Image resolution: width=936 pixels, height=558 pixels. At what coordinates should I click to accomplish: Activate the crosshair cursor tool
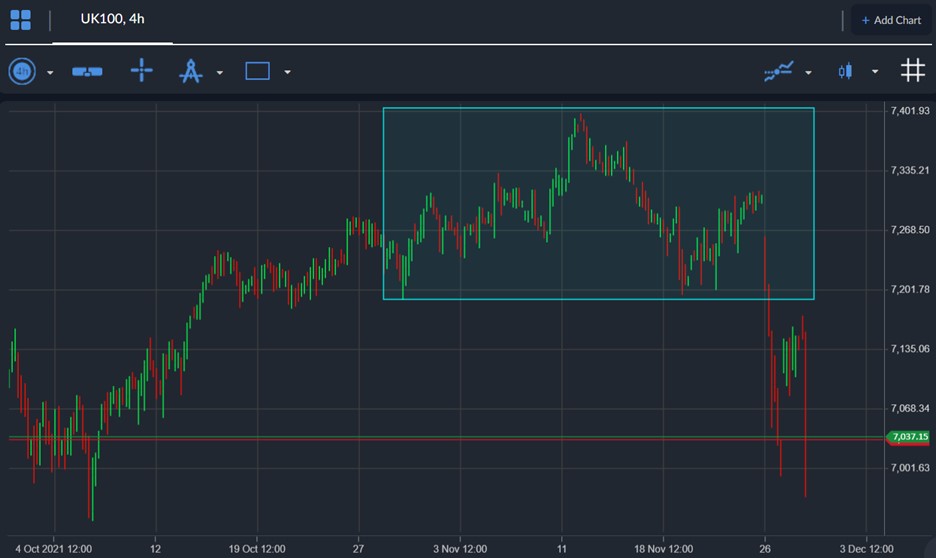pyautogui.click(x=141, y=70)
